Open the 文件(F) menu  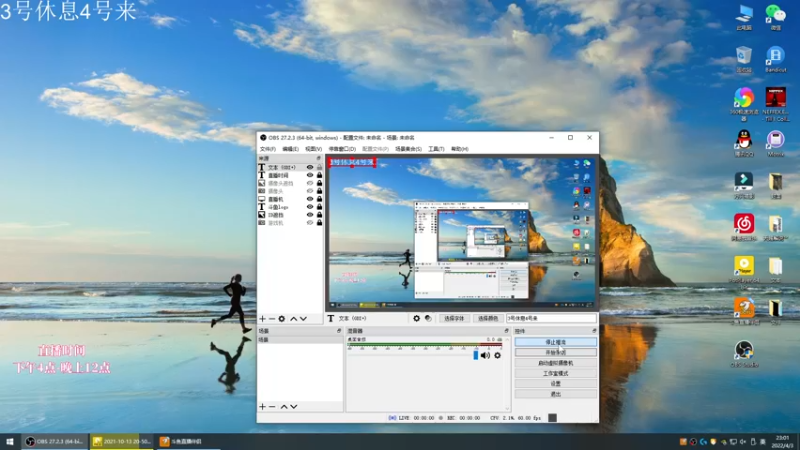[267, 149]
